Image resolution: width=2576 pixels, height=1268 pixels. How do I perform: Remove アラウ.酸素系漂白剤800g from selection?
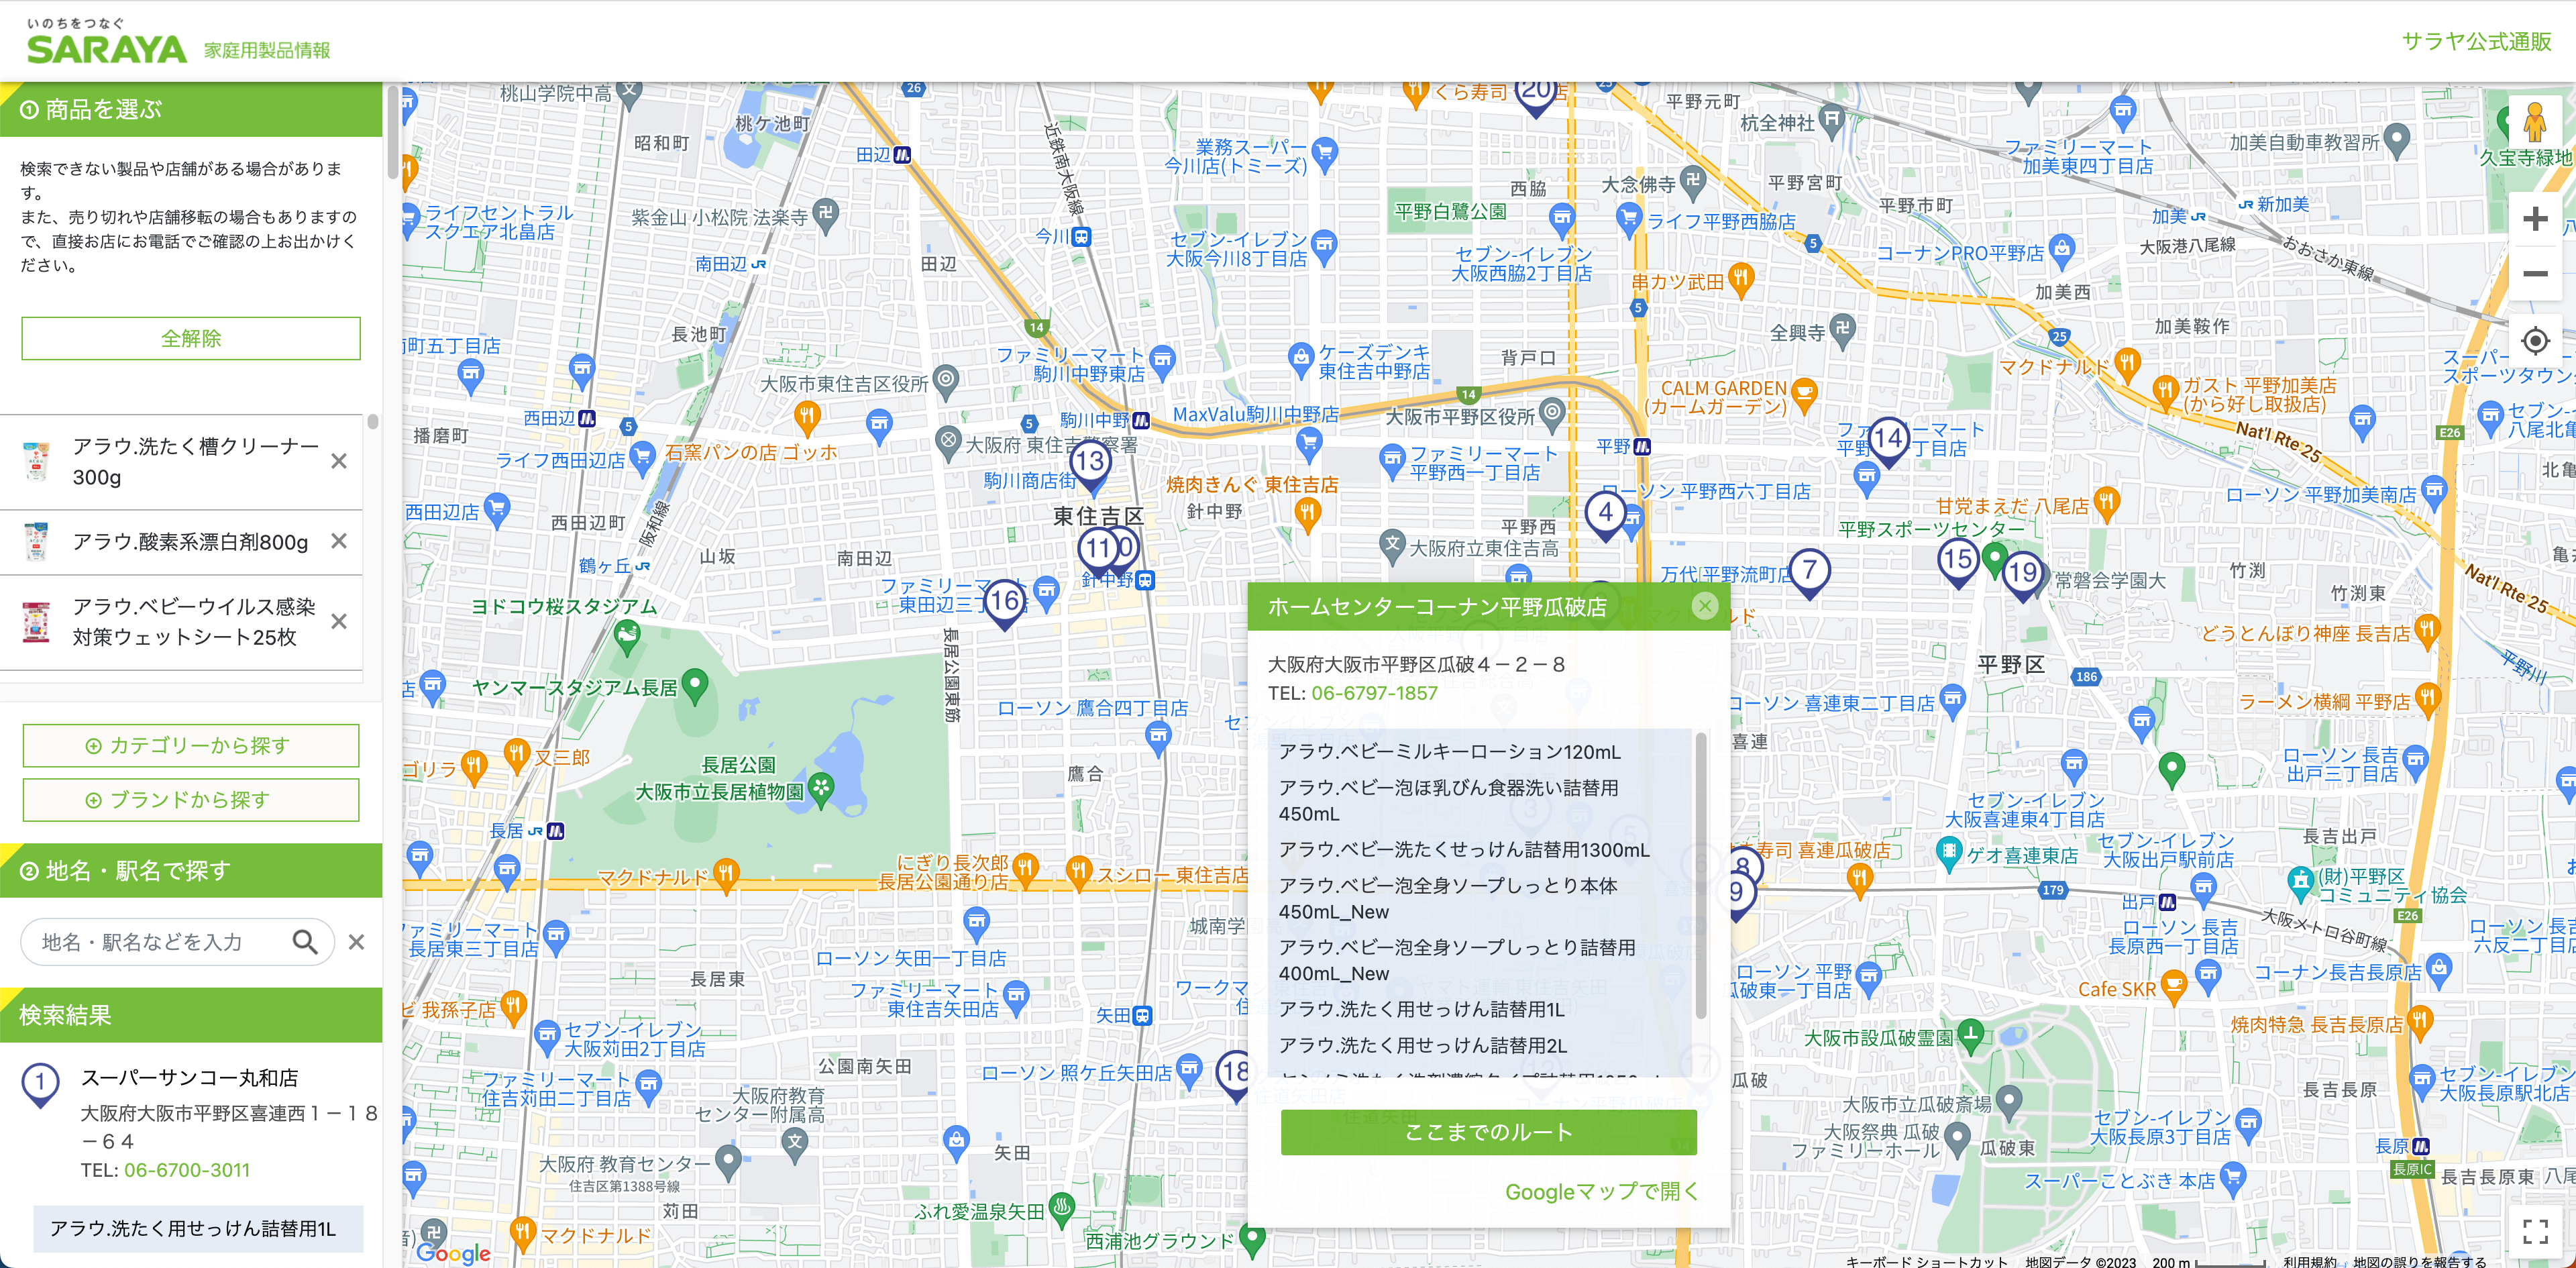339,541
